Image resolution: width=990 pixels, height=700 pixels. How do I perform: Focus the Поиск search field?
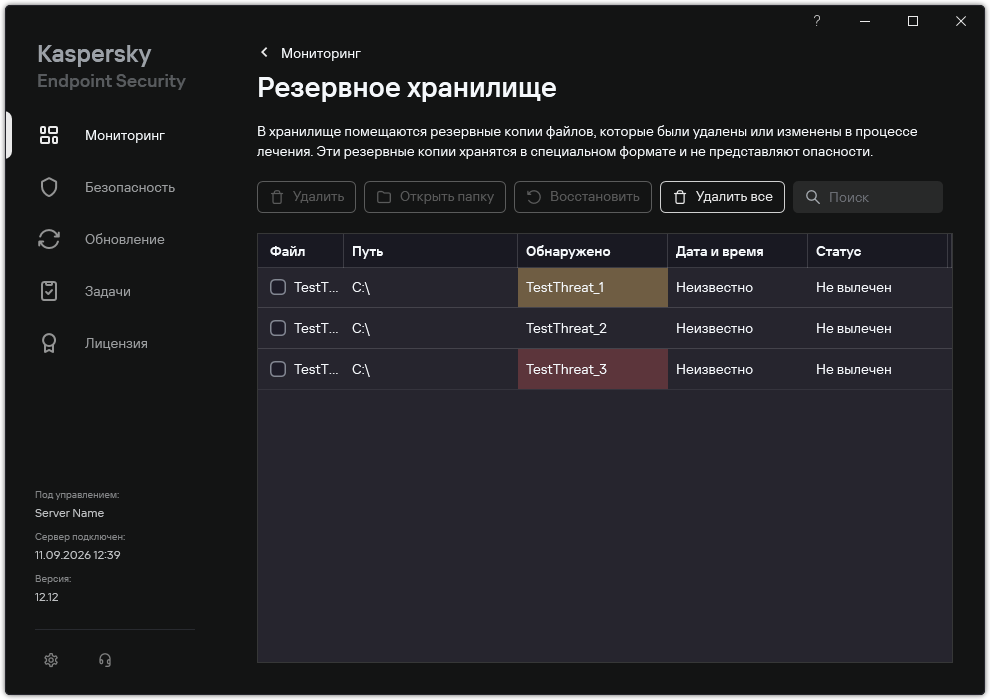(x=868, y=197)
